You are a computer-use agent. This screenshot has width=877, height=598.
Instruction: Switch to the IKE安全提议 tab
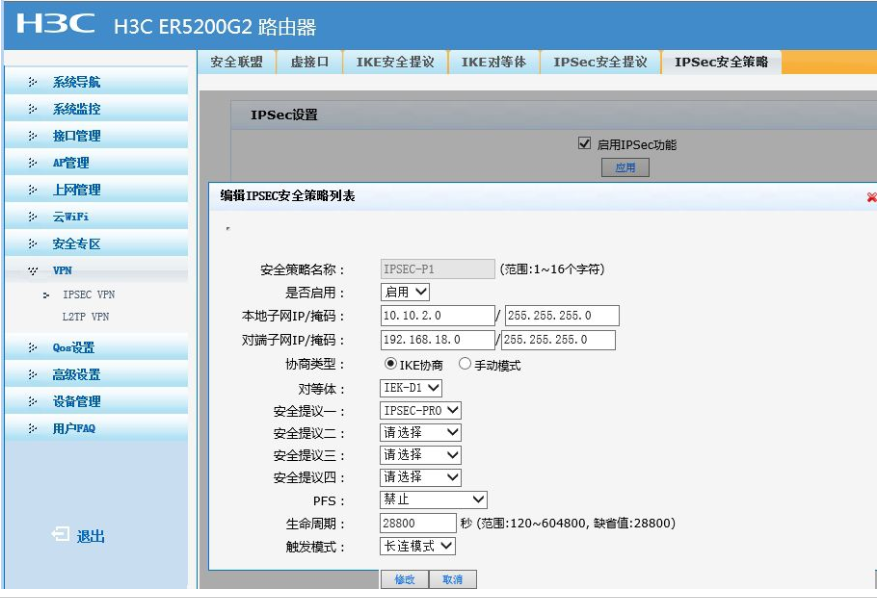tap(395, 62)
